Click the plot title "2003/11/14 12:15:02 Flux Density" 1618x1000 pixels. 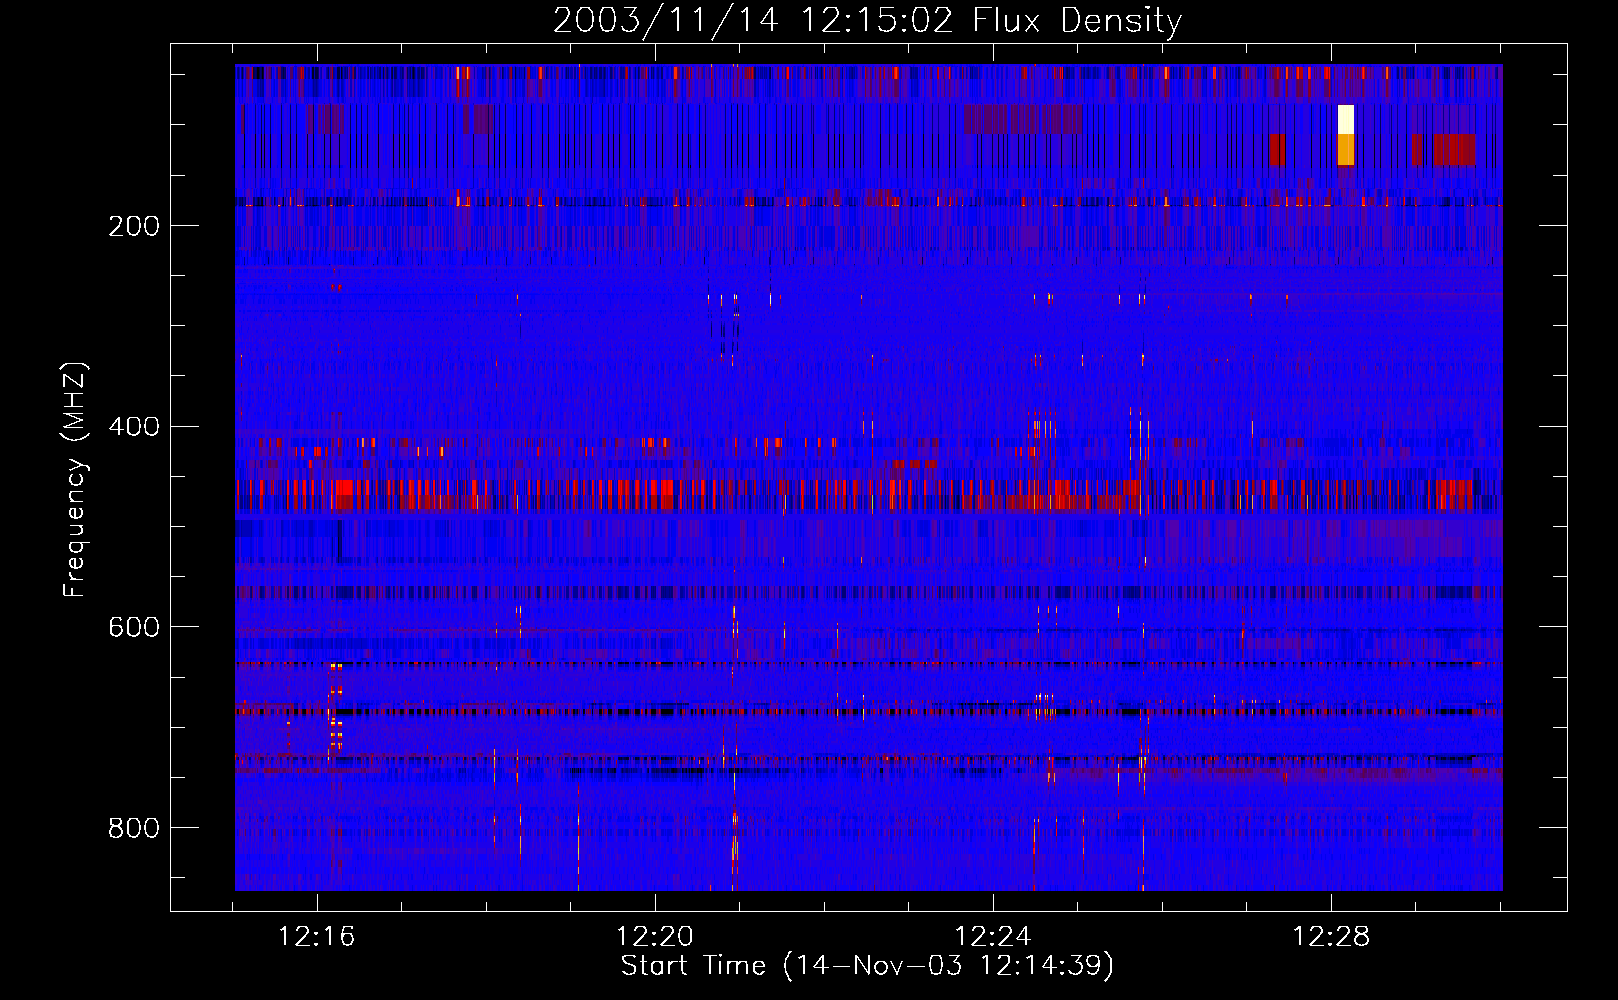click(x=868, y=21)
